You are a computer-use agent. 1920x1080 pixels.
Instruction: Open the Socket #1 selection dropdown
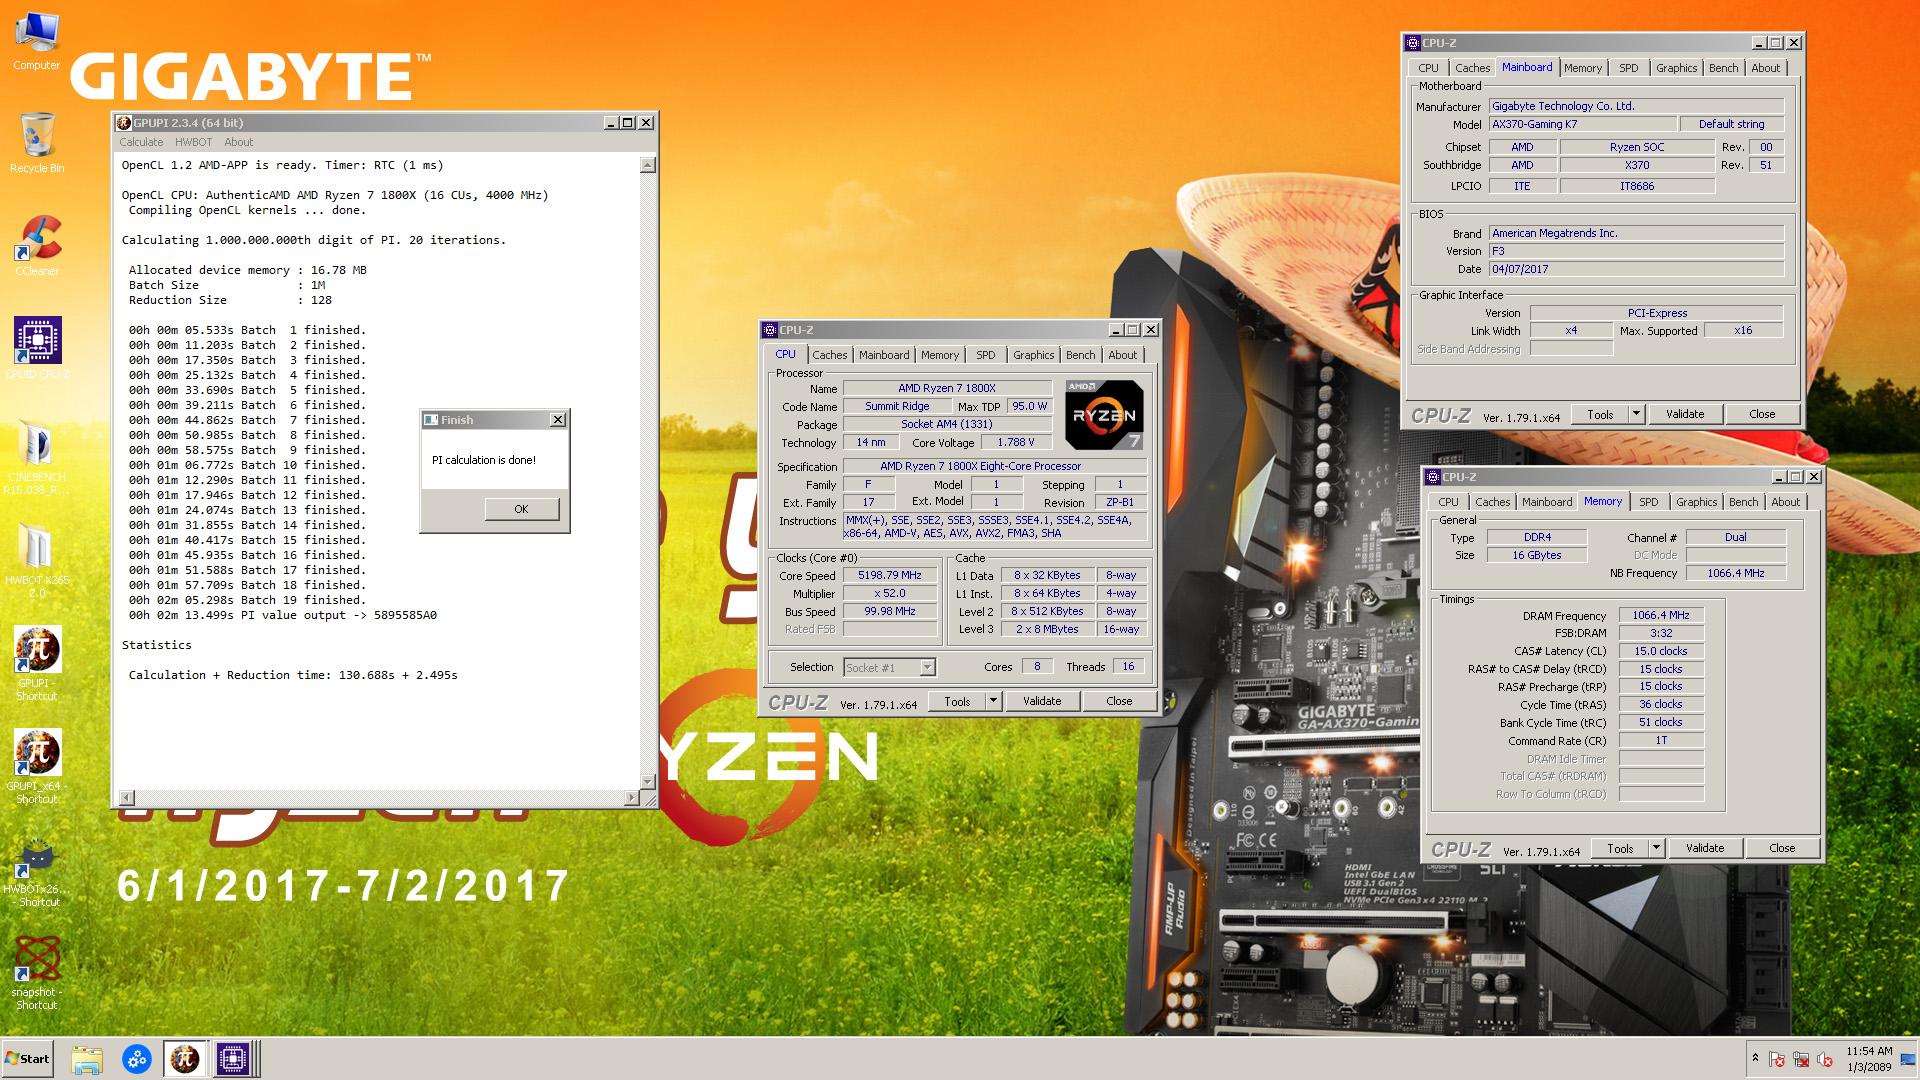(x=889, y=667)
